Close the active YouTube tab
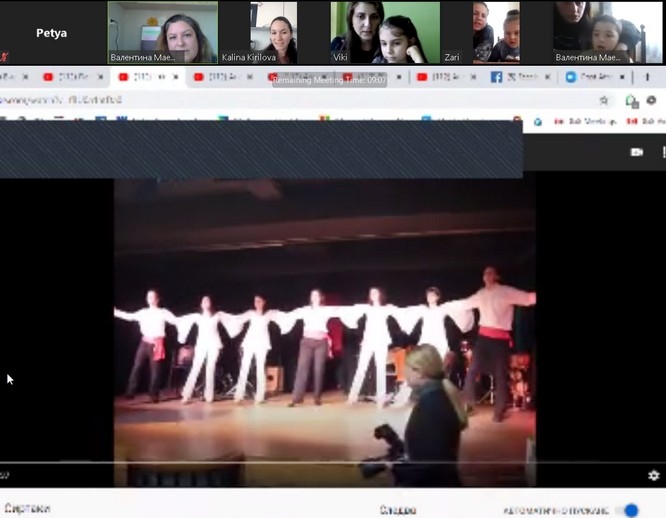666x518 pixels. pyautogui.click(x=178, y=77)
